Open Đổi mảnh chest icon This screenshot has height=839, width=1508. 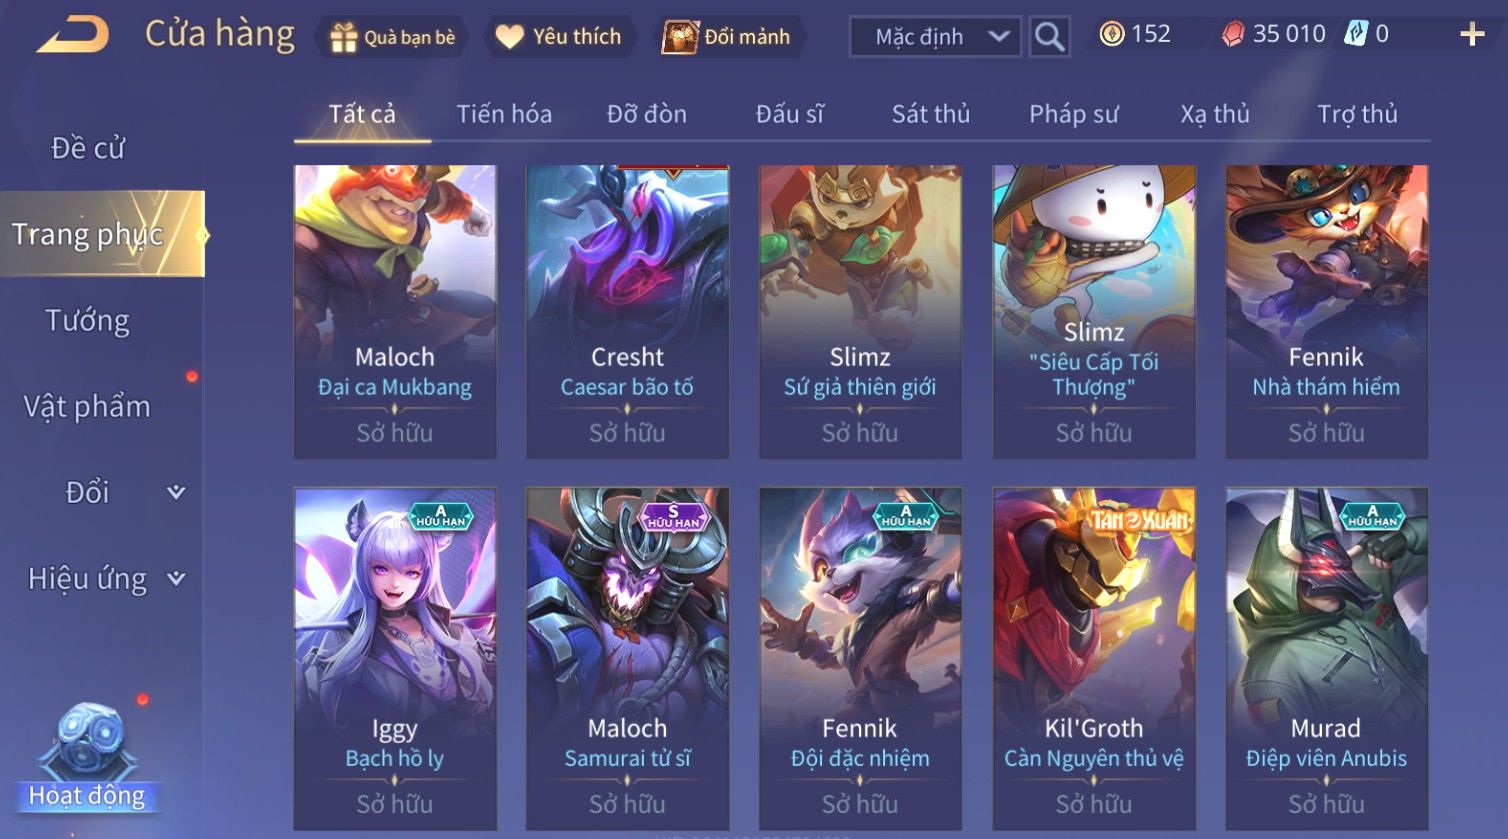(x=680, y=37)
